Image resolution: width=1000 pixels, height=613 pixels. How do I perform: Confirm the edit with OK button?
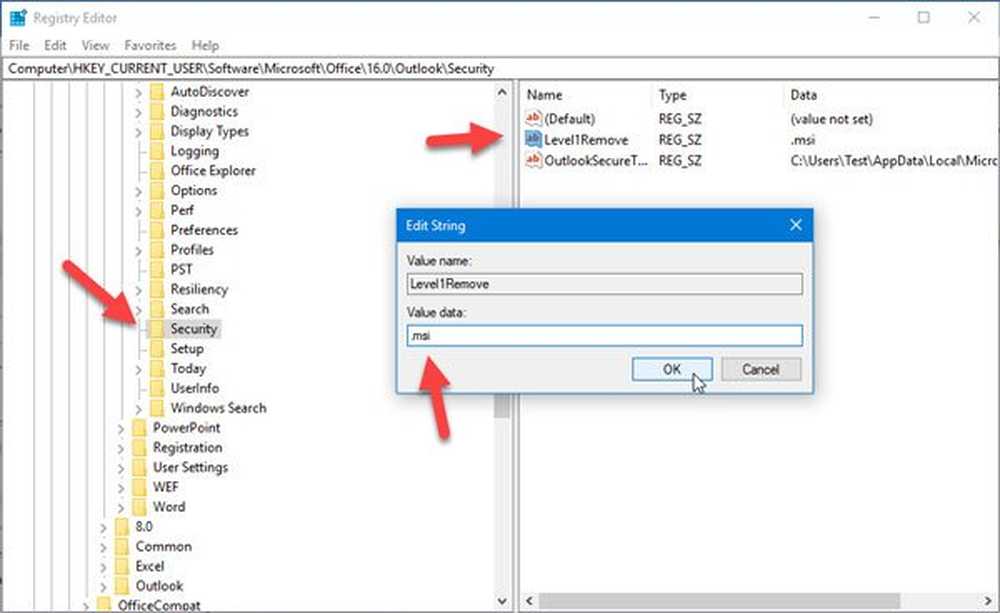click(672, 369)
